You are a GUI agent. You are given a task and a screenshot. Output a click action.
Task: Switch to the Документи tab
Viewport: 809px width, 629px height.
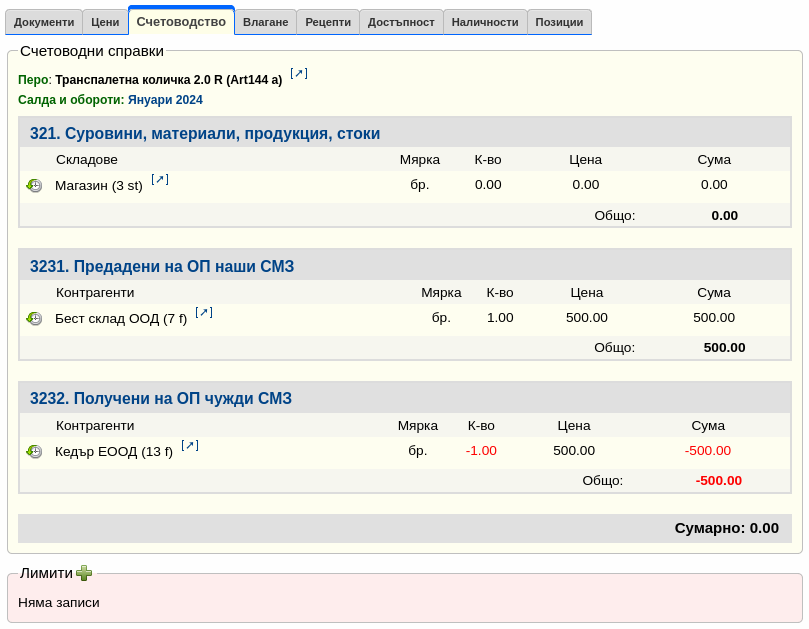click(x=44, y=22)
